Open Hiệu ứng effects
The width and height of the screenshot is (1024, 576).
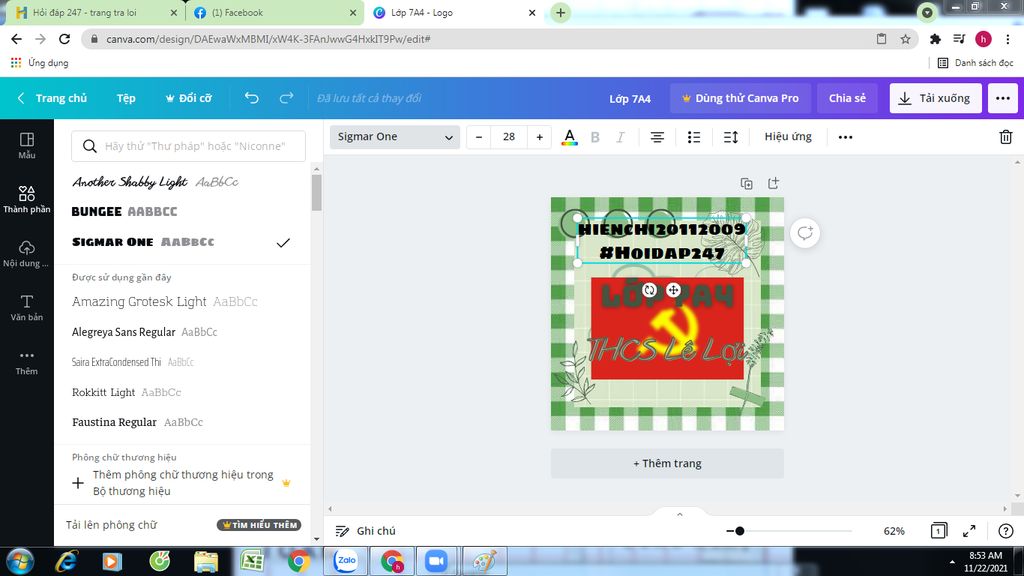(788, 136)
